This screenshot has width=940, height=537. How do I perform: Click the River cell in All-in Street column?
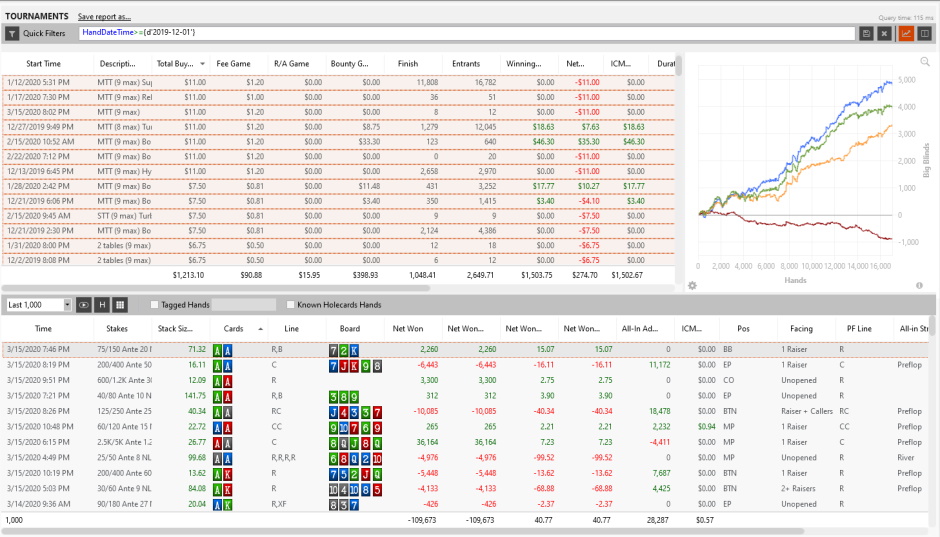click(x=906, y=458)
